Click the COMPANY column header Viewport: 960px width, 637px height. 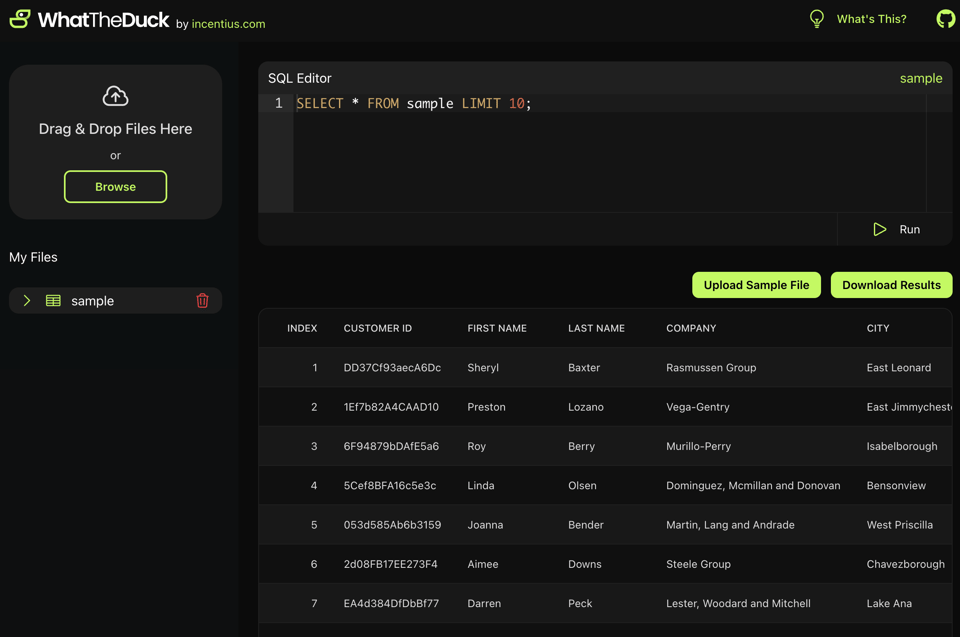click(x=691, y=328)
